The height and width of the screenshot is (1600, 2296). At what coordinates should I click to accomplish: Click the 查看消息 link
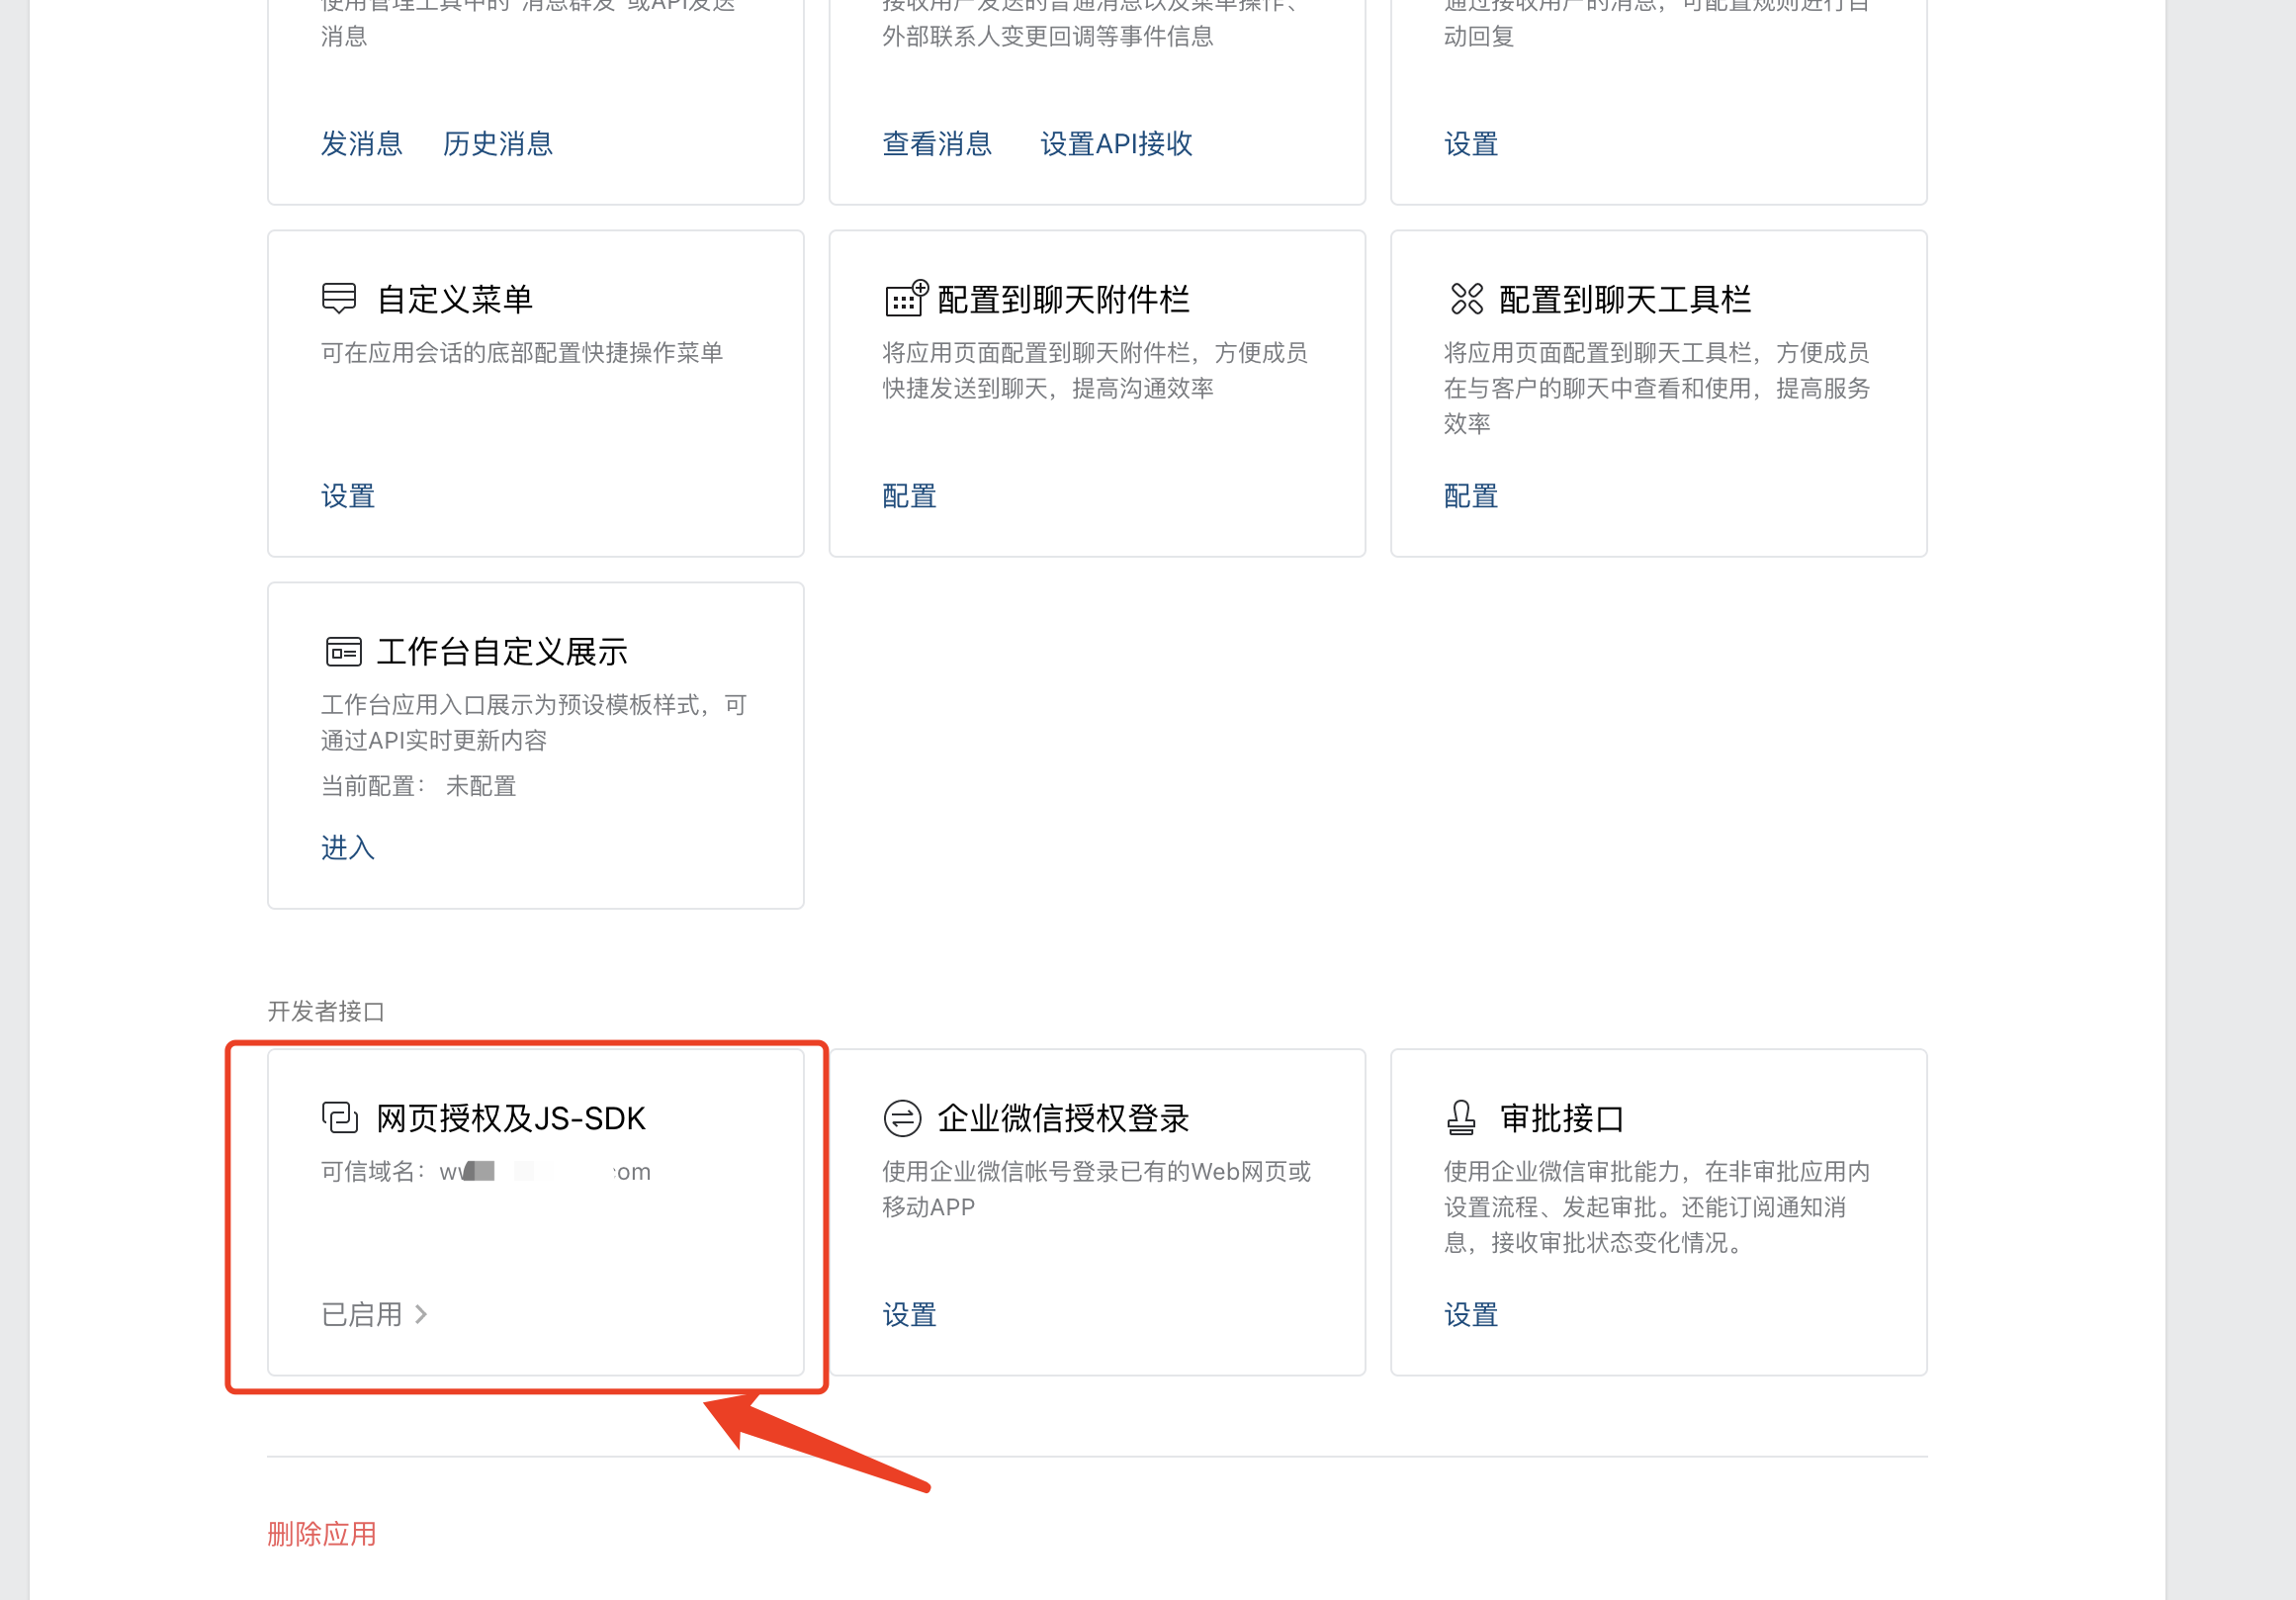936,144
